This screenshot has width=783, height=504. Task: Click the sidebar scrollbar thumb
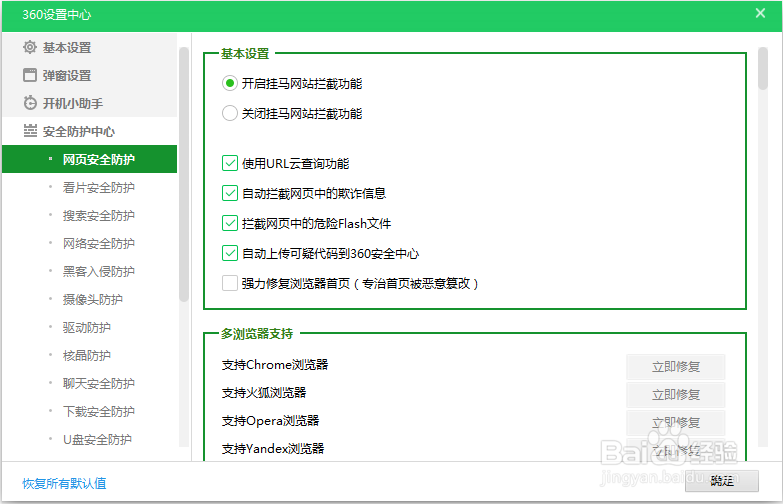[x=184, y=174]
